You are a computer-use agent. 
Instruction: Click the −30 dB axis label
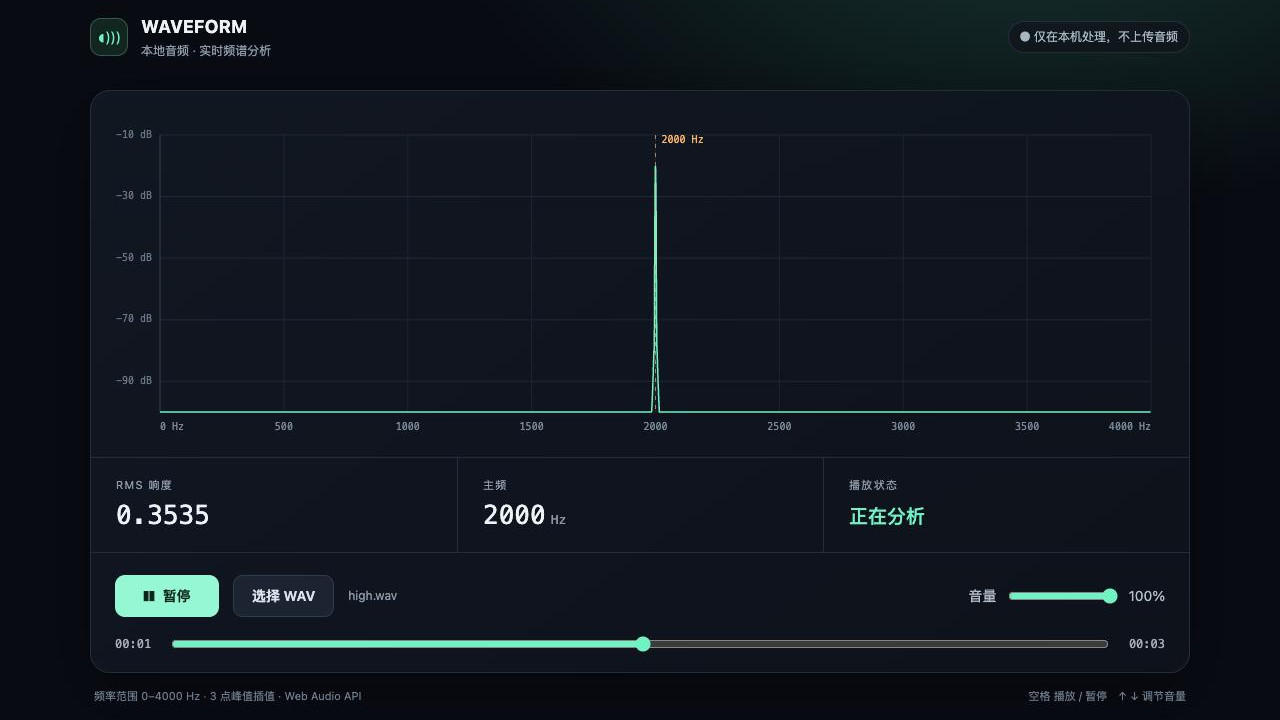[x=134, y=196]
